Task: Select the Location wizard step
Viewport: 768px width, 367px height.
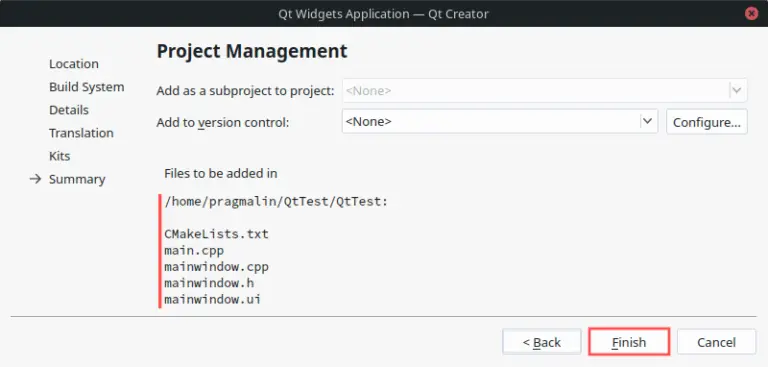Action: [x=73, y=64]
